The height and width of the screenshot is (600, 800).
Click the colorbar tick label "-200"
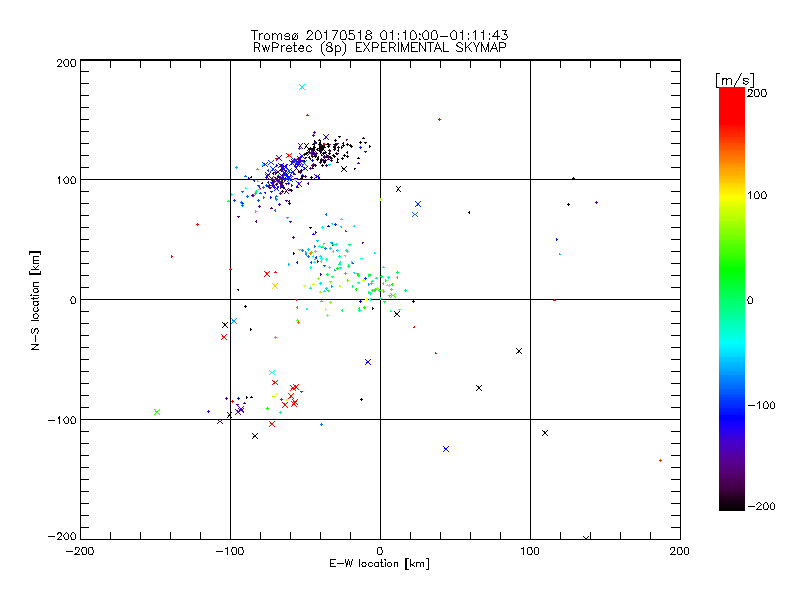(761, 507)
